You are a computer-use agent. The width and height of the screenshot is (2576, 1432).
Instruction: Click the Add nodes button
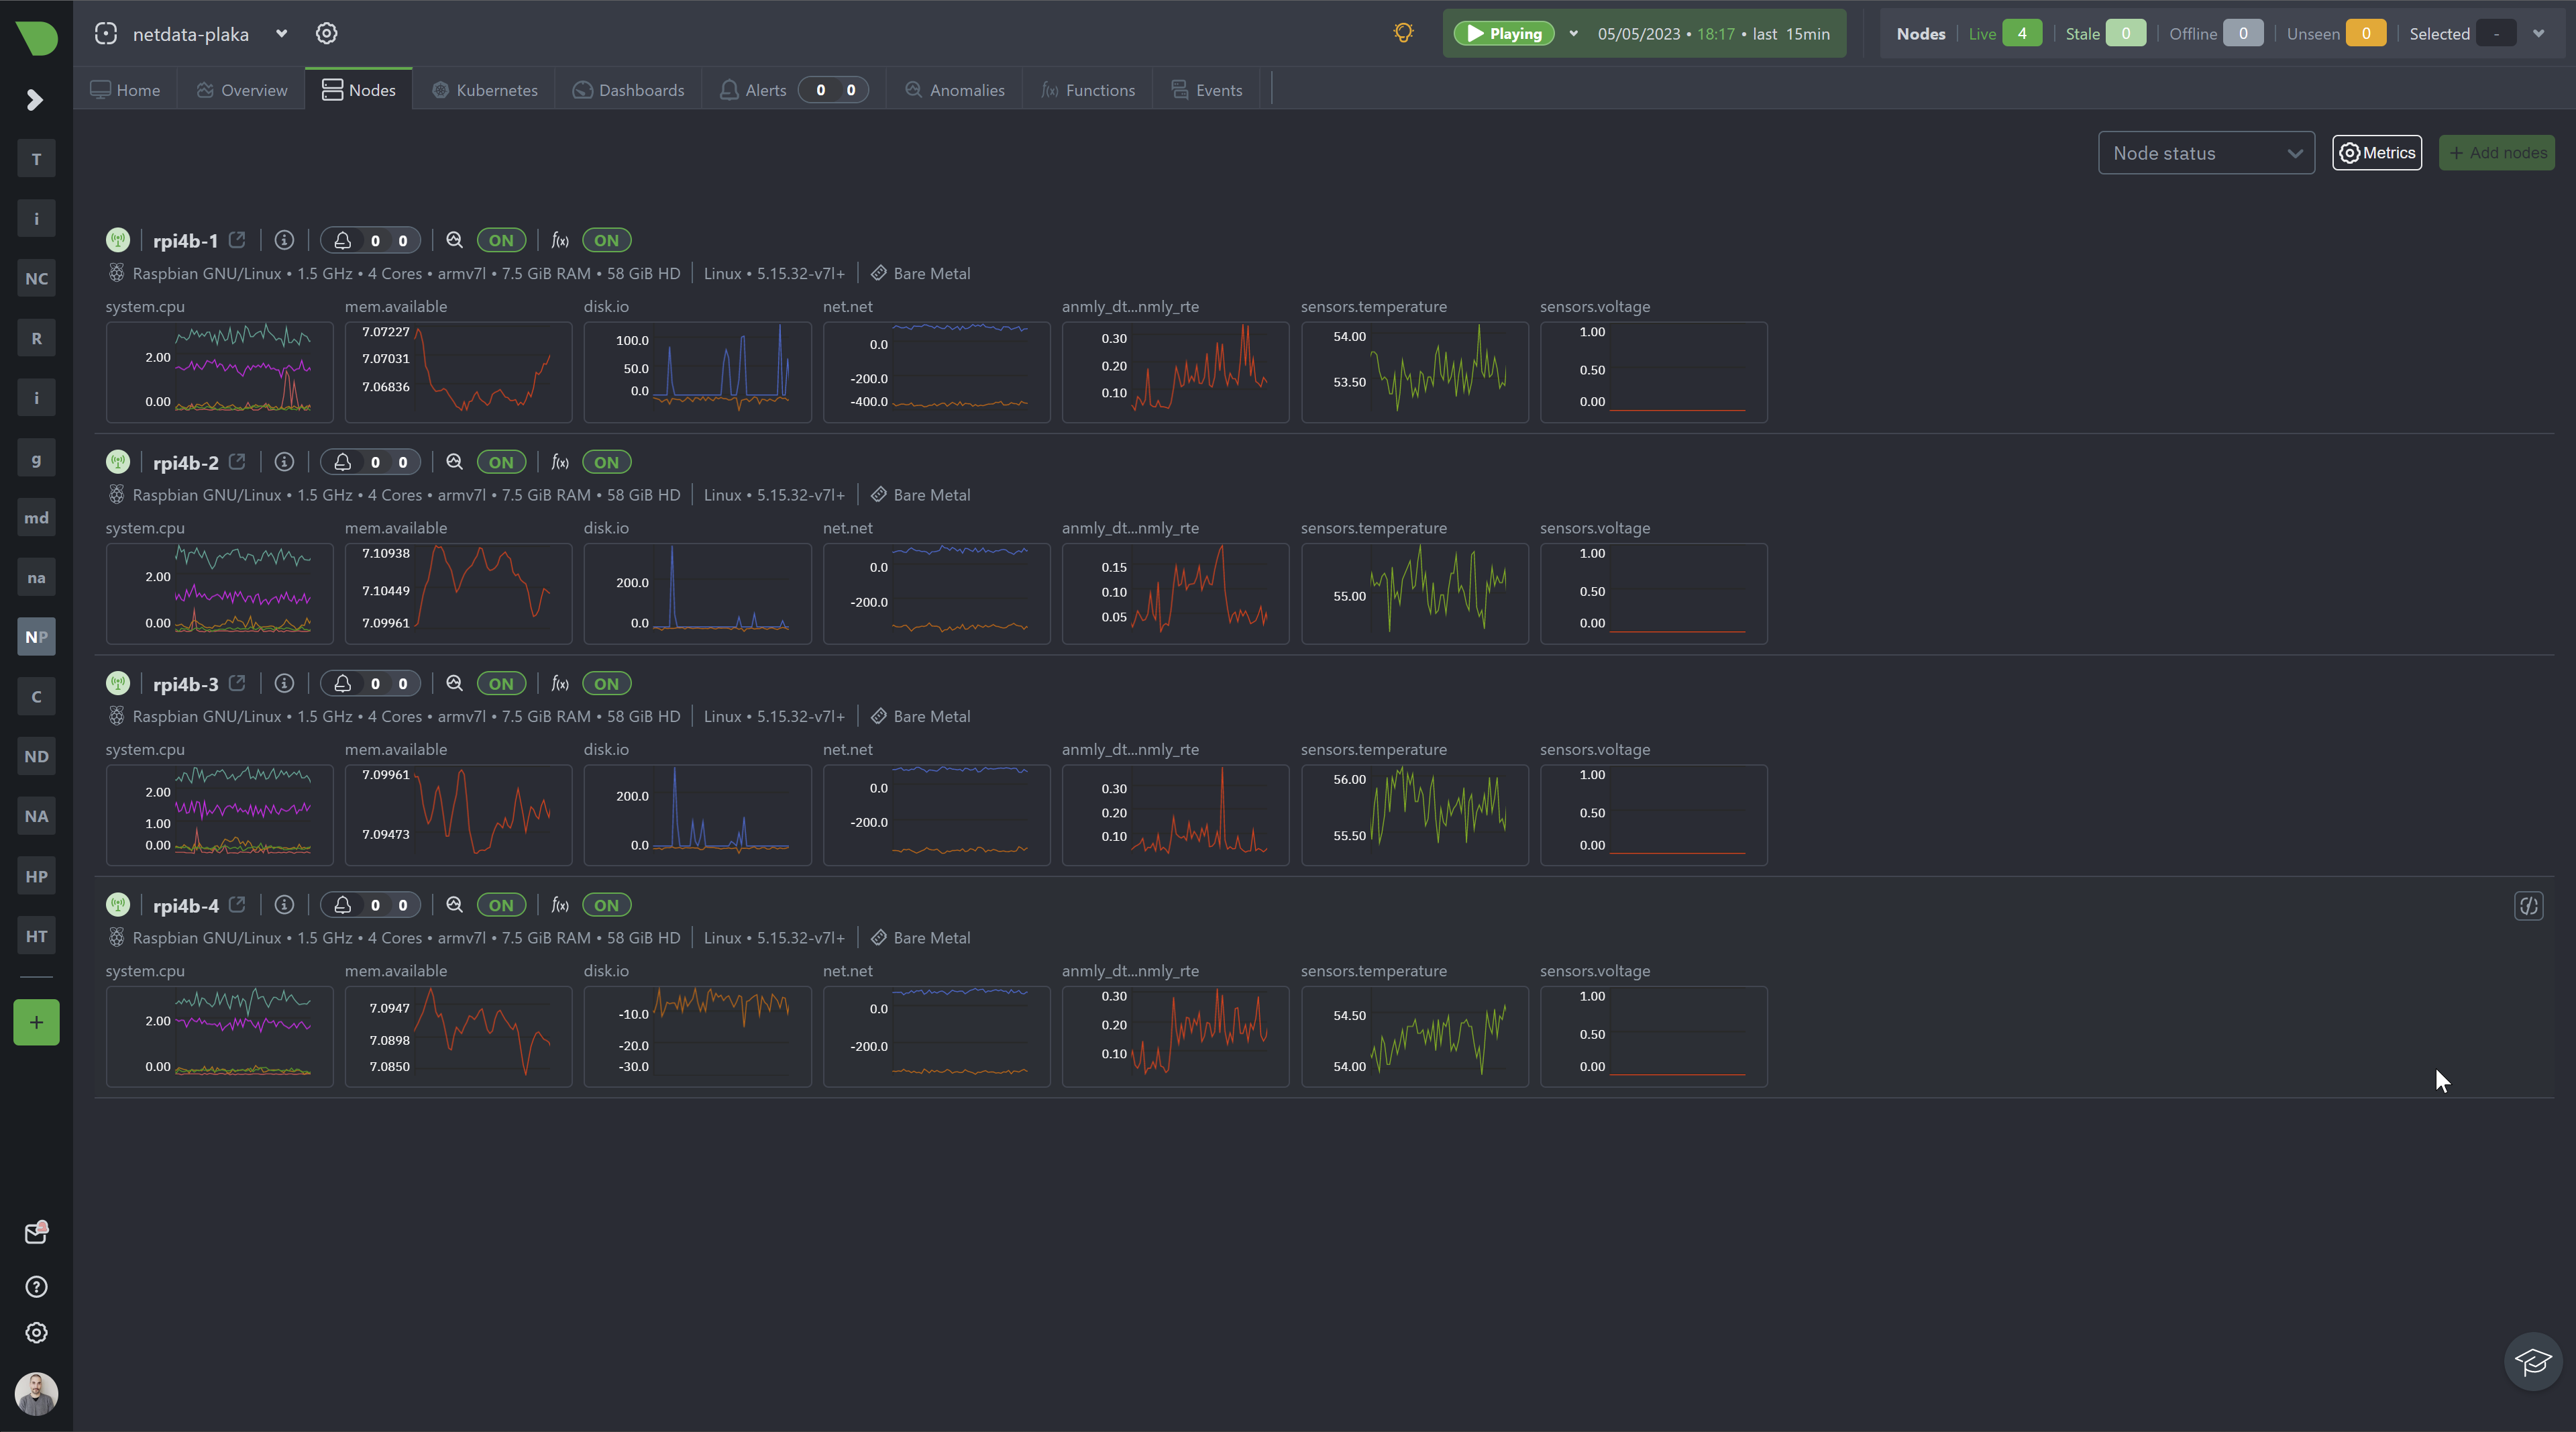(x=2497, y=152)
